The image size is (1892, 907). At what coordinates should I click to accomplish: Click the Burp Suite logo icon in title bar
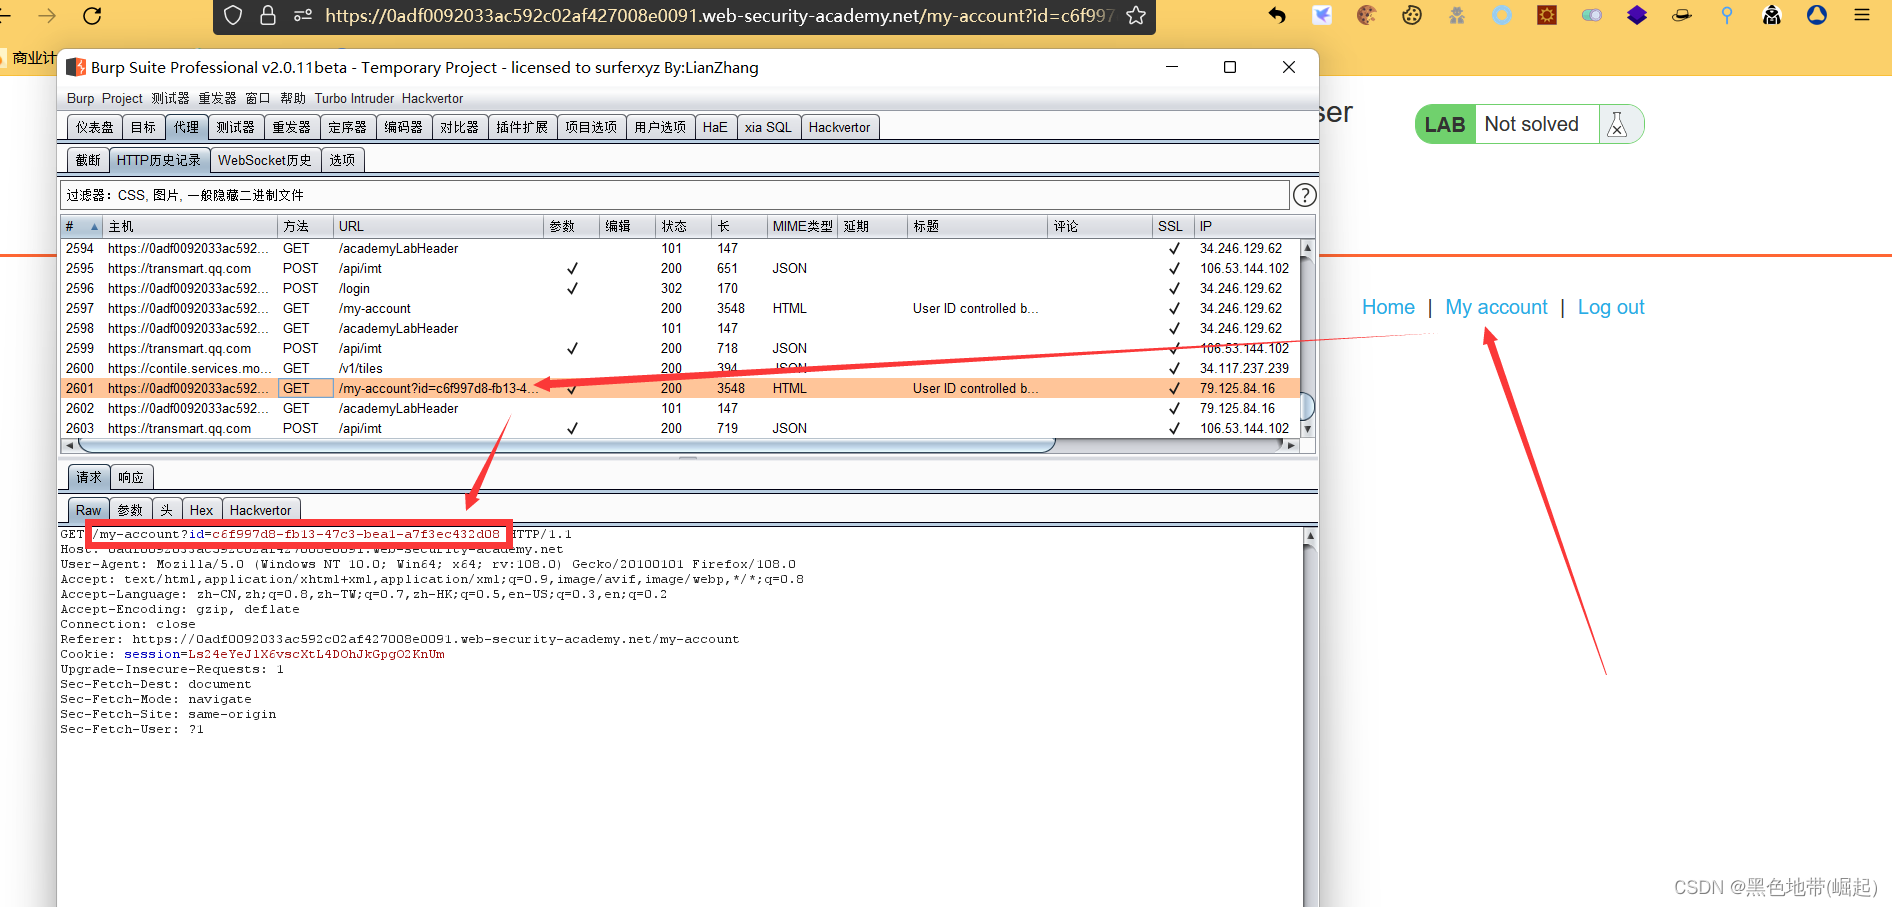(x=76, y=67)
